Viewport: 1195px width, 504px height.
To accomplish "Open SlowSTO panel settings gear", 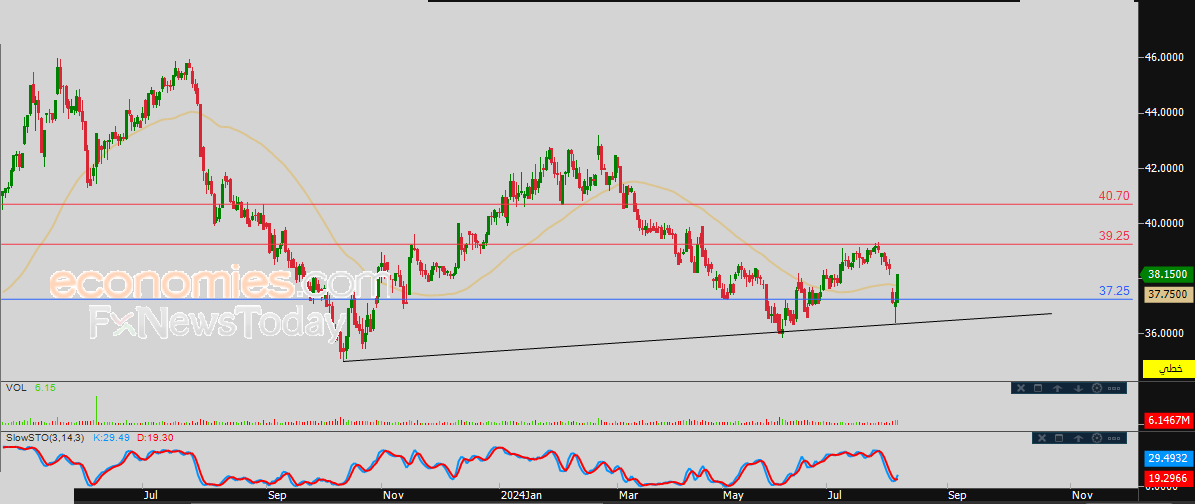I will tap(1097, 438).
